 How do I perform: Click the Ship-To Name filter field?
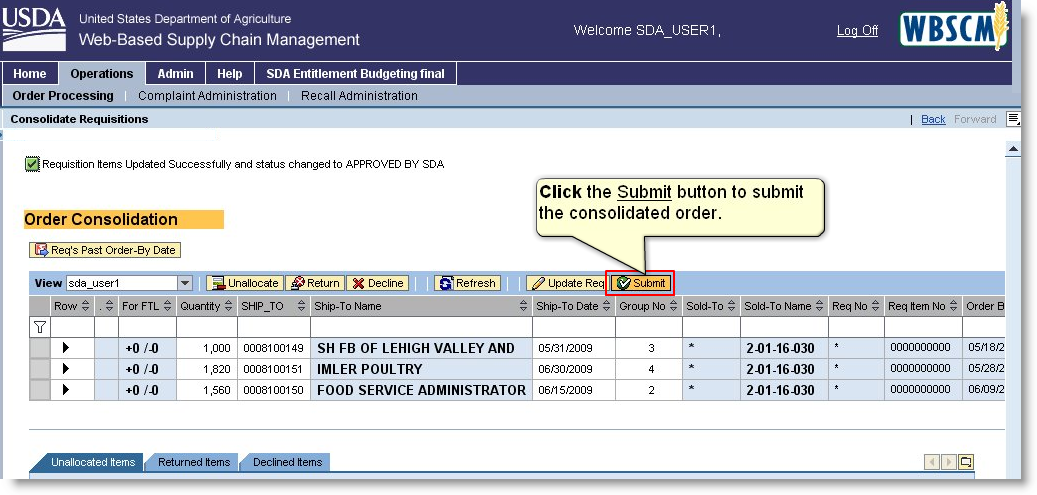(x=420, y=327)
